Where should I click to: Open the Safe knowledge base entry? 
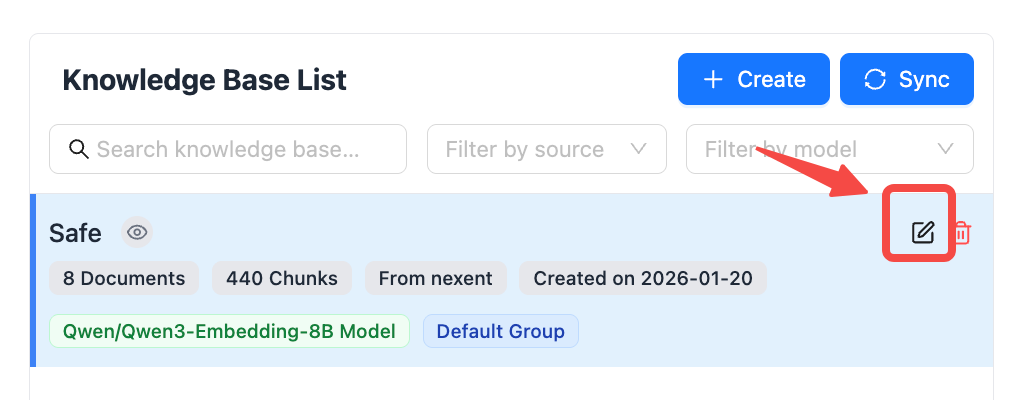76,233
